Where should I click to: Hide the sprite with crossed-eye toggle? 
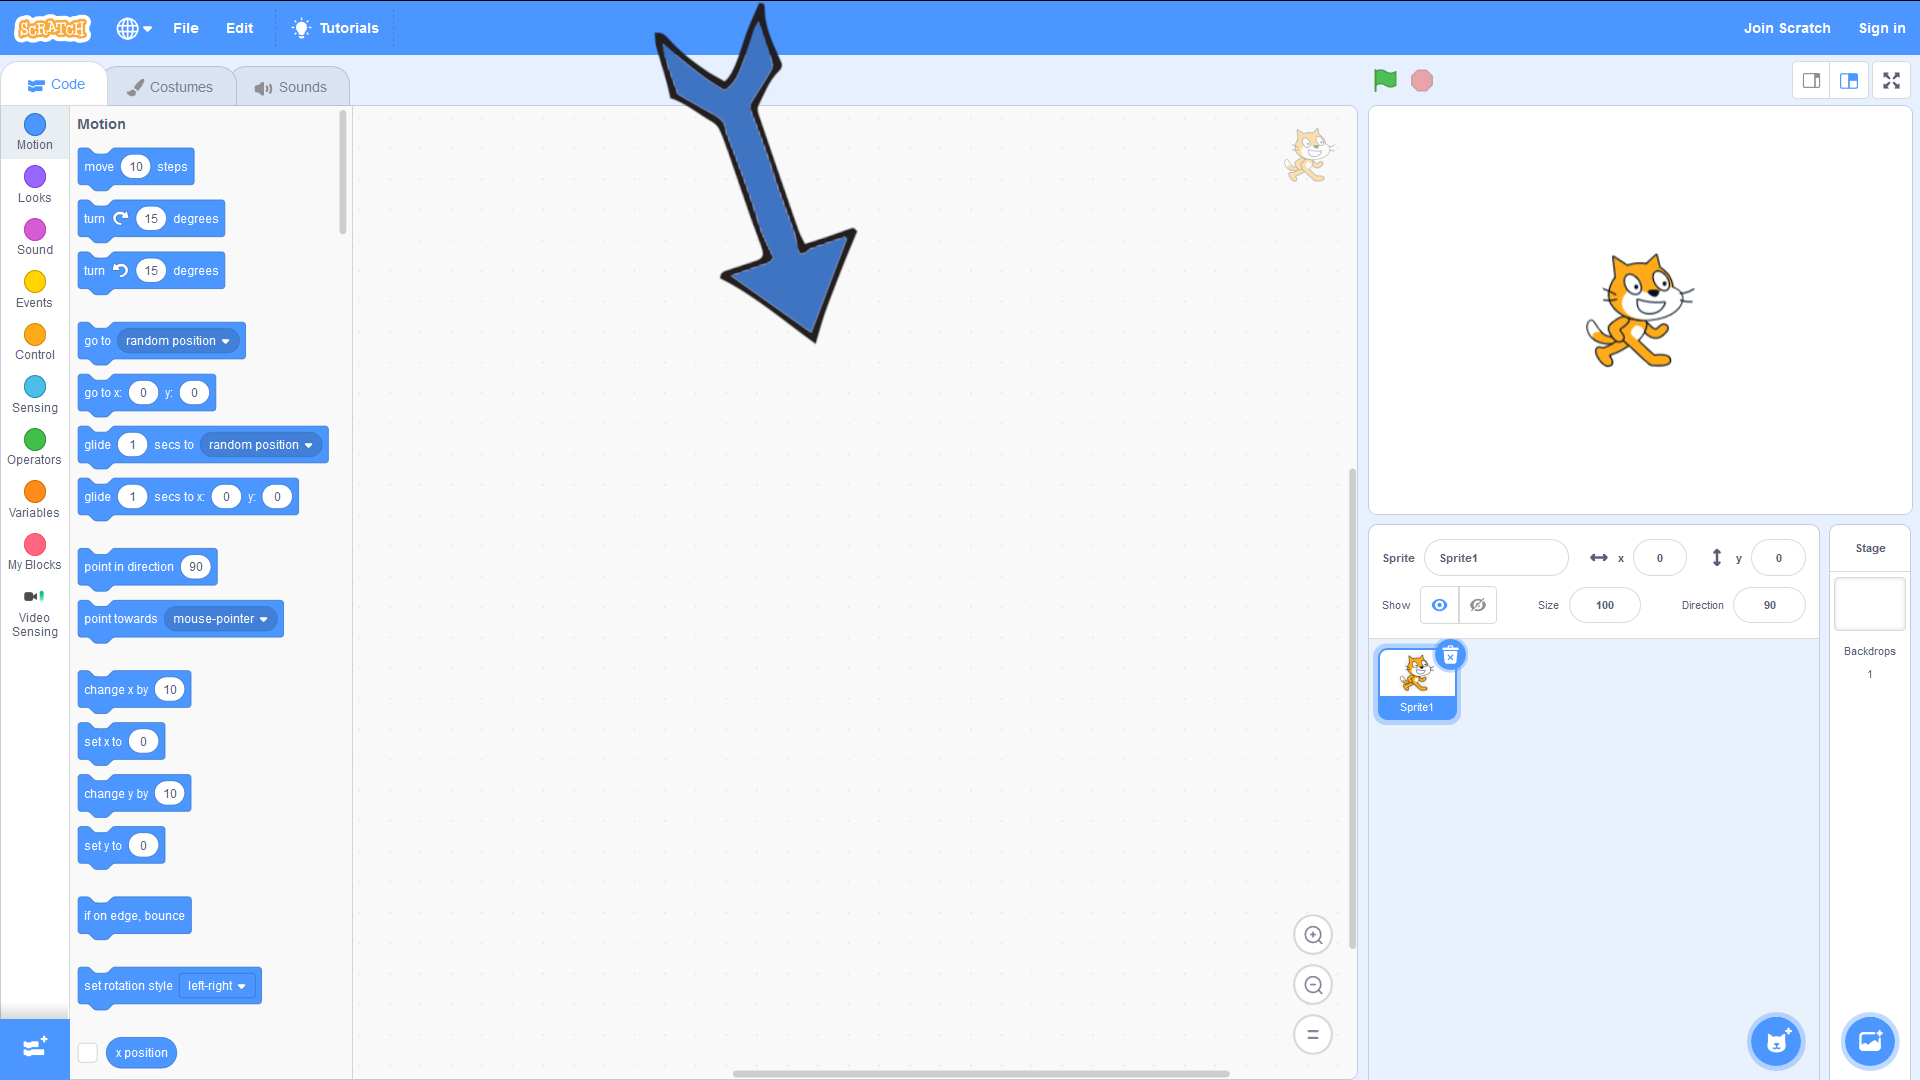[x=1477, y=605]
